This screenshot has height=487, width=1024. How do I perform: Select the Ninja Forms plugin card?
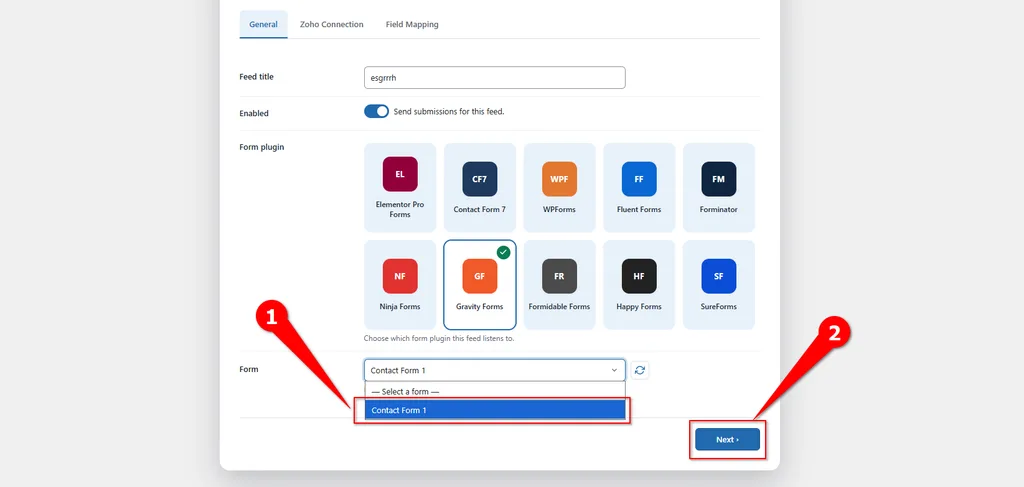400,285
